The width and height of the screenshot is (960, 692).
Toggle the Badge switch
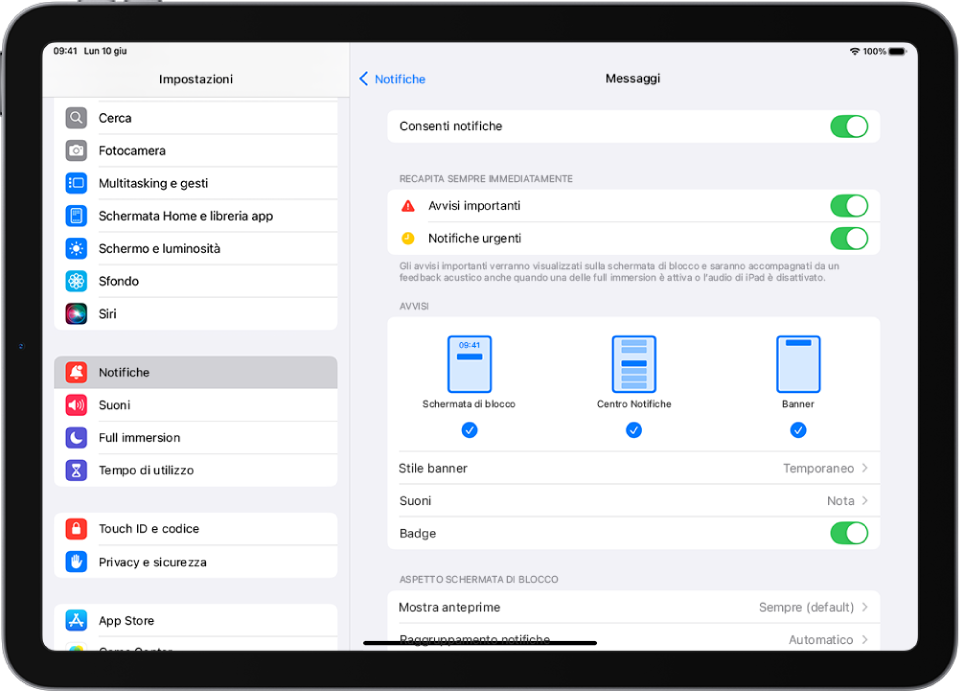pyautogui.click(x=849, y=533)
